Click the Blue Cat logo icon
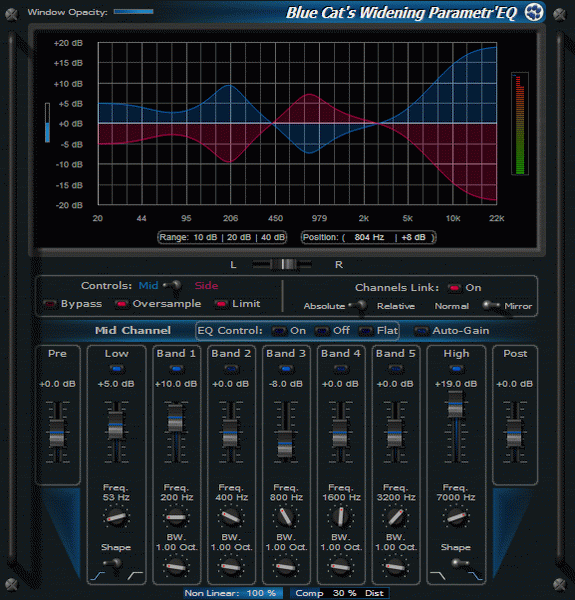The image size is (575, 600). [534, 12]
